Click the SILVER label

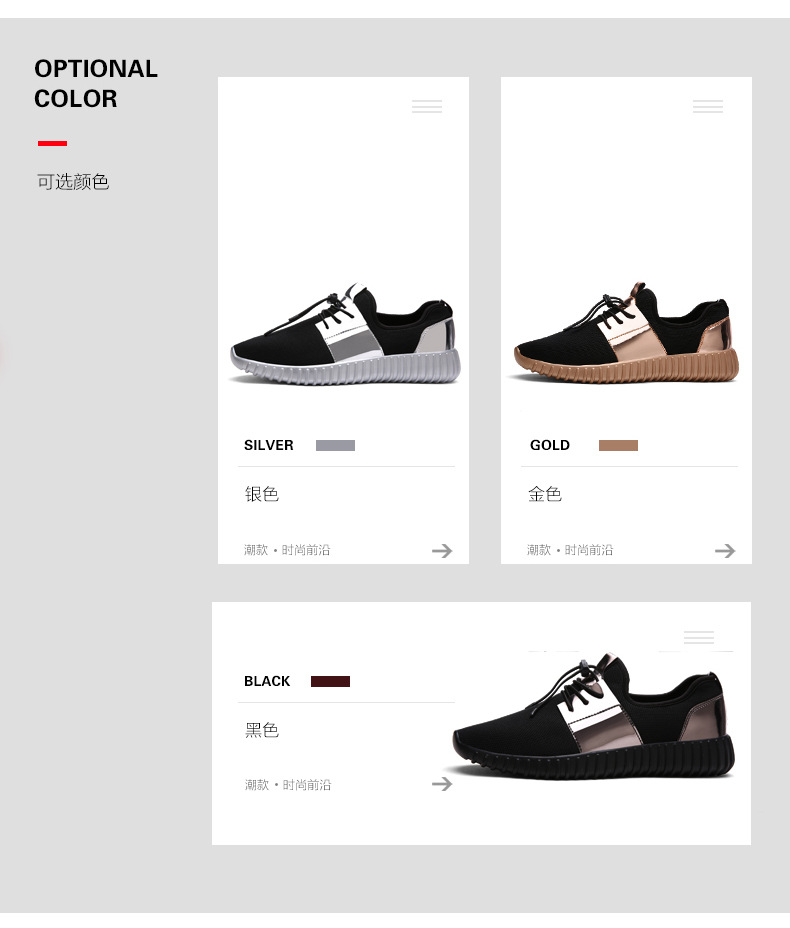coord(269,445)
